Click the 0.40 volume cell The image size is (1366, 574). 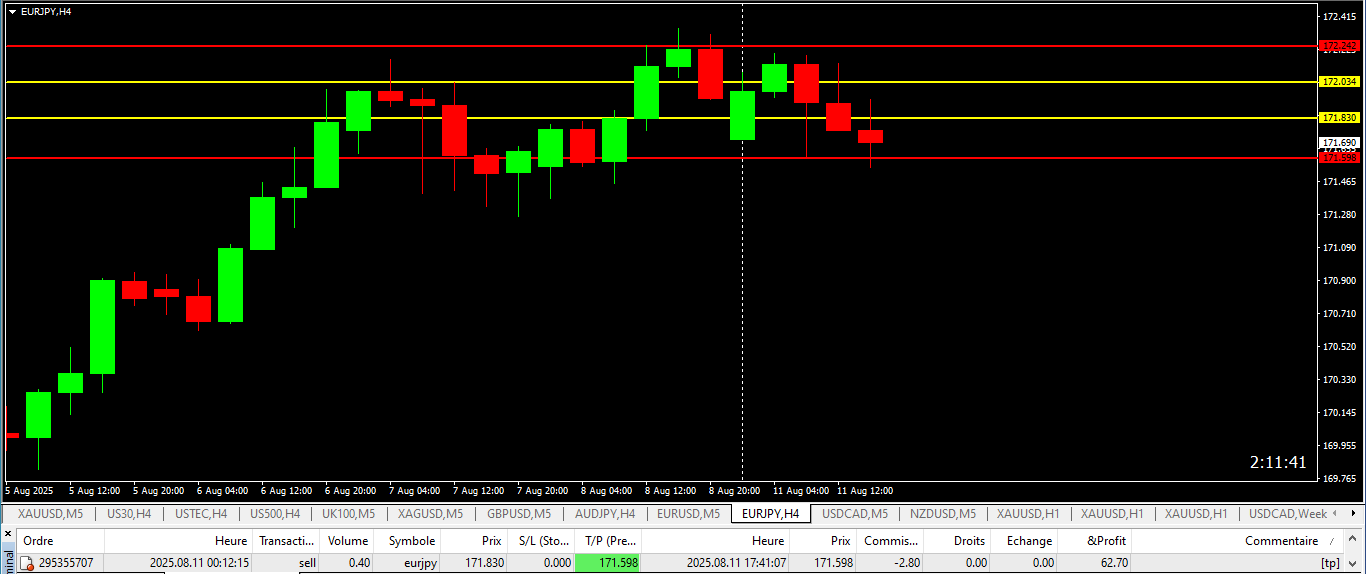click(x=359, y=563)
